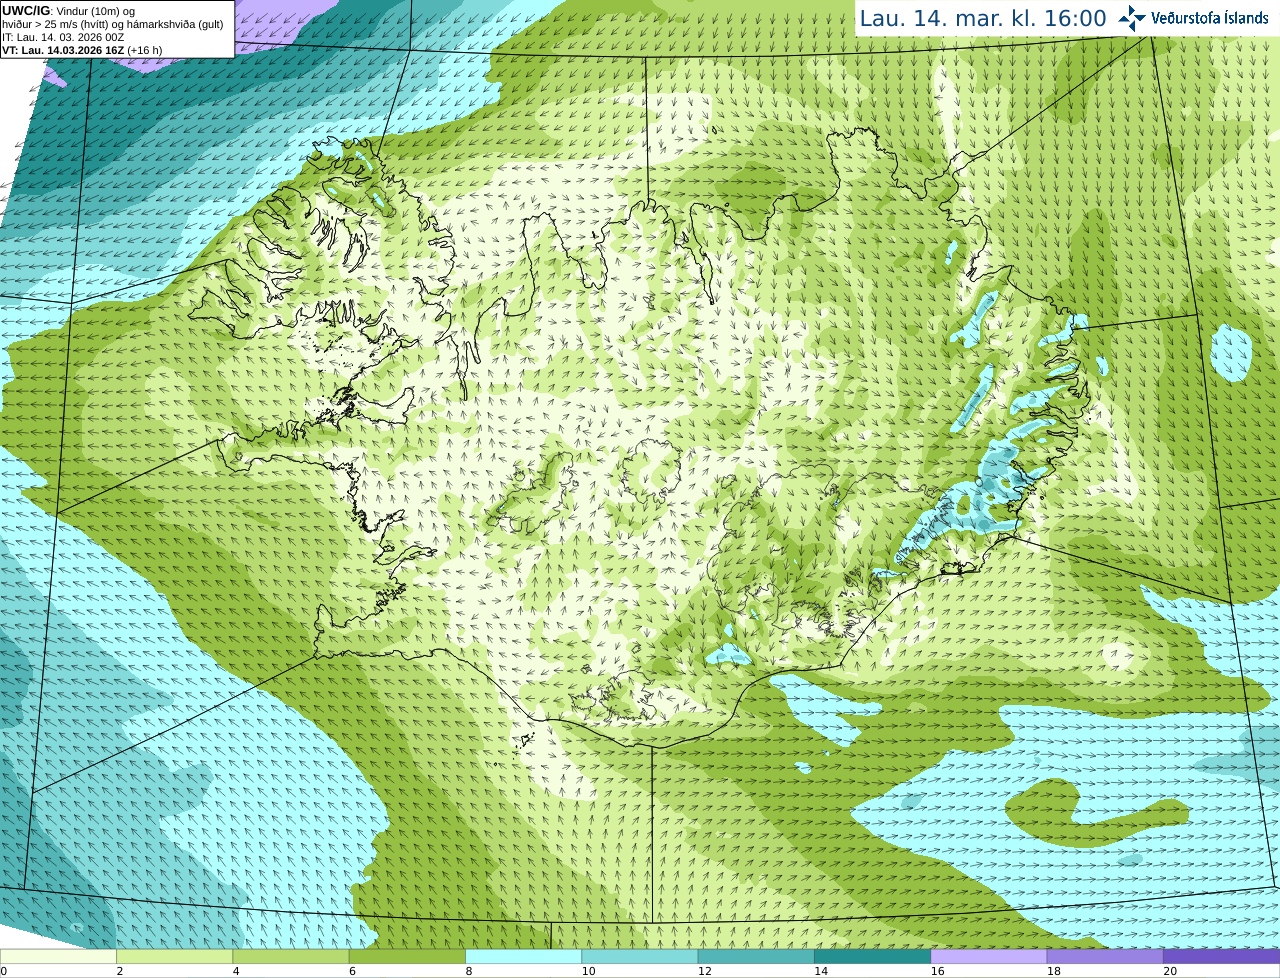This screenshot has height=978, width=1280.
Task: Click the legend scale label '2'
Action: pos(119,971)
